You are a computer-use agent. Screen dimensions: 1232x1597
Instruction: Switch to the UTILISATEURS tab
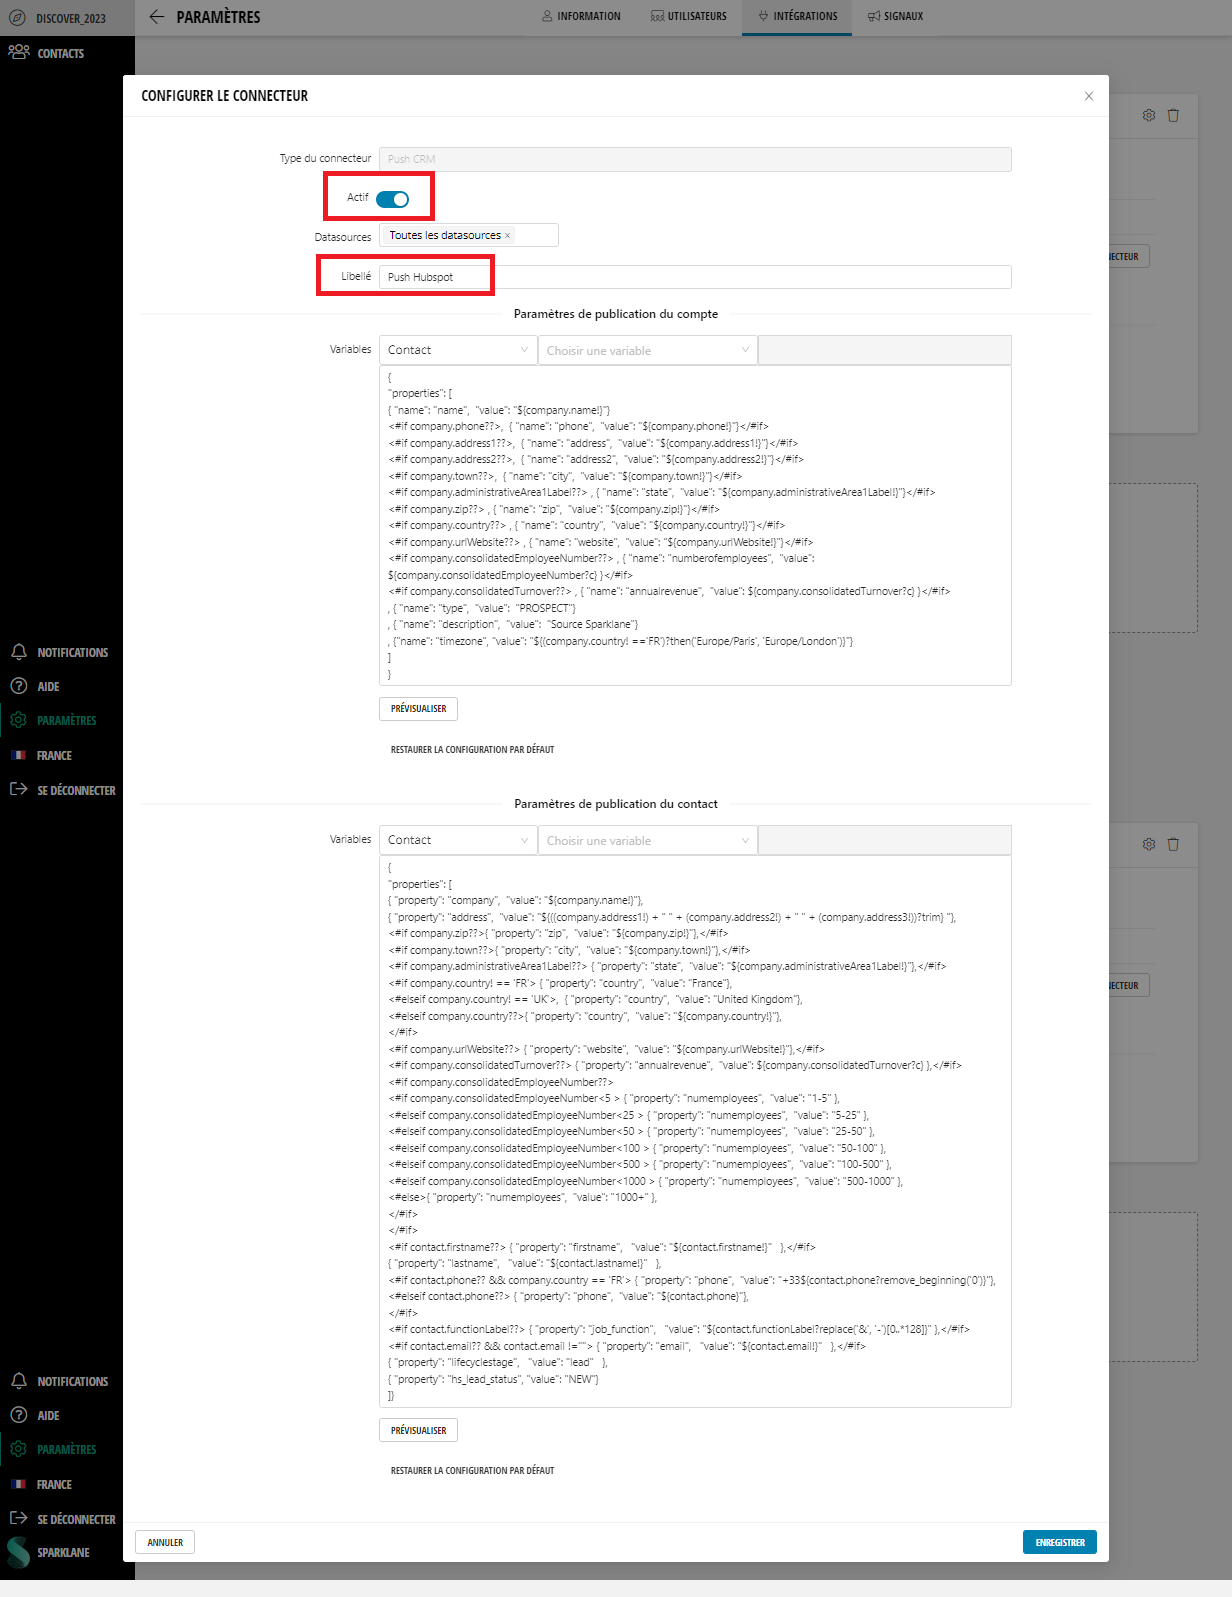(x=688, y=16)
